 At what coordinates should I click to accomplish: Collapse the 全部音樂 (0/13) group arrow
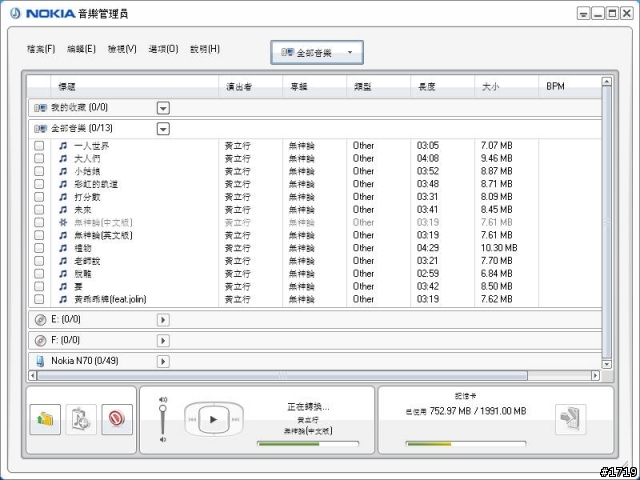[x=163, y=129]
